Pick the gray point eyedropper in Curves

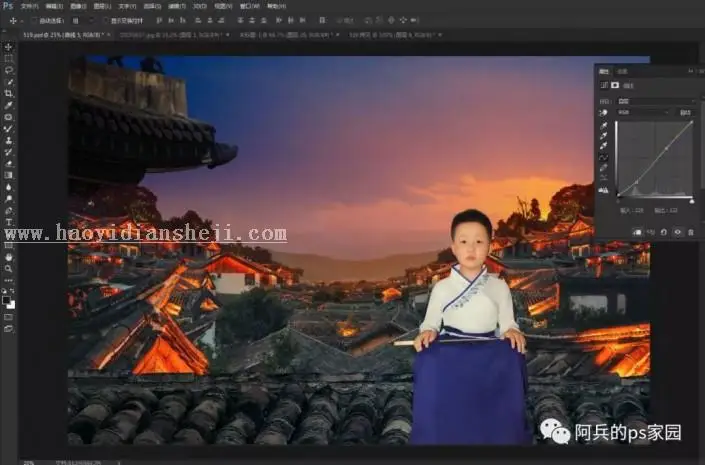pos(603,135)
